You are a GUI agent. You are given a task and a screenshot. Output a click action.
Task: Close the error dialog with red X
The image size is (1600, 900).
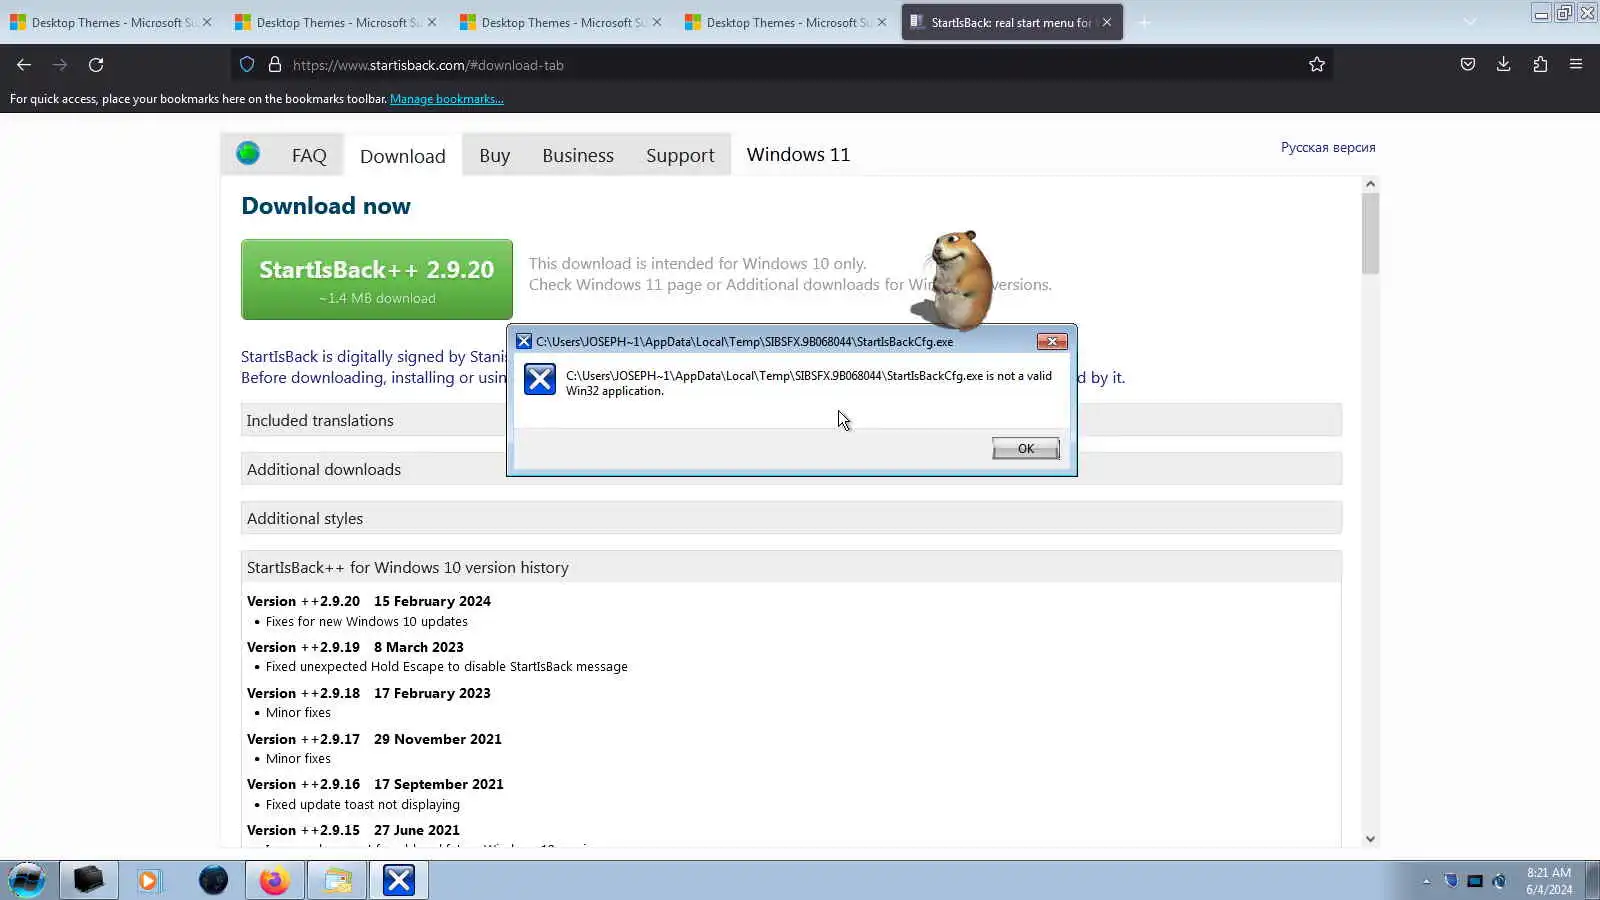click(1052, 341)
